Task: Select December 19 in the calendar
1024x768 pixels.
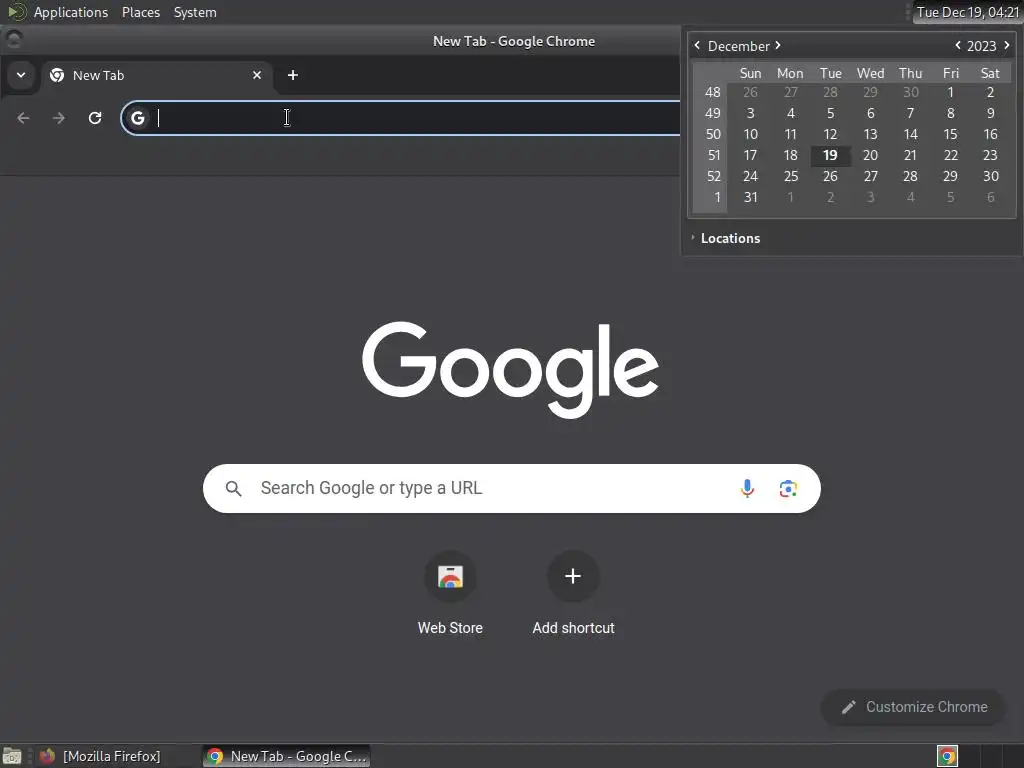Action: tap(830, 155)
